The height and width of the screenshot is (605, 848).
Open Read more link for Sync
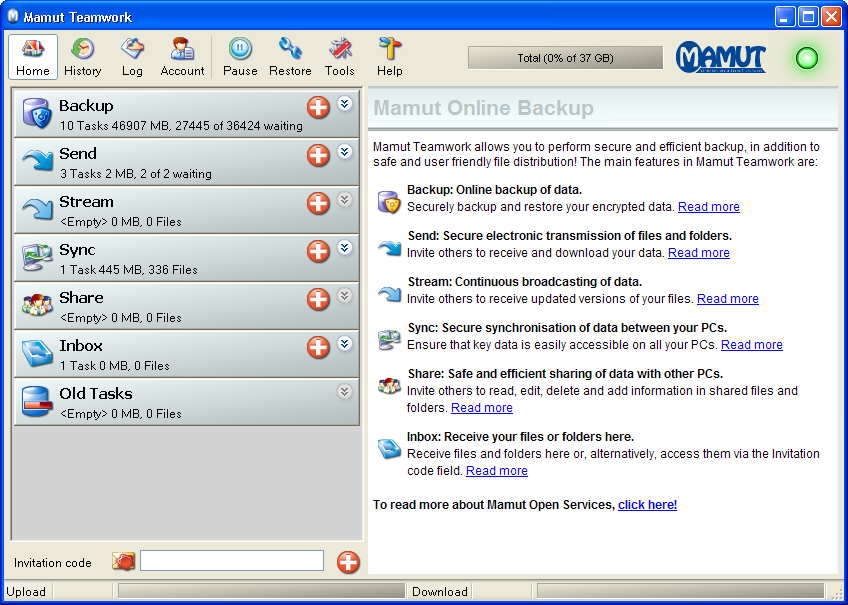(752, 344)
